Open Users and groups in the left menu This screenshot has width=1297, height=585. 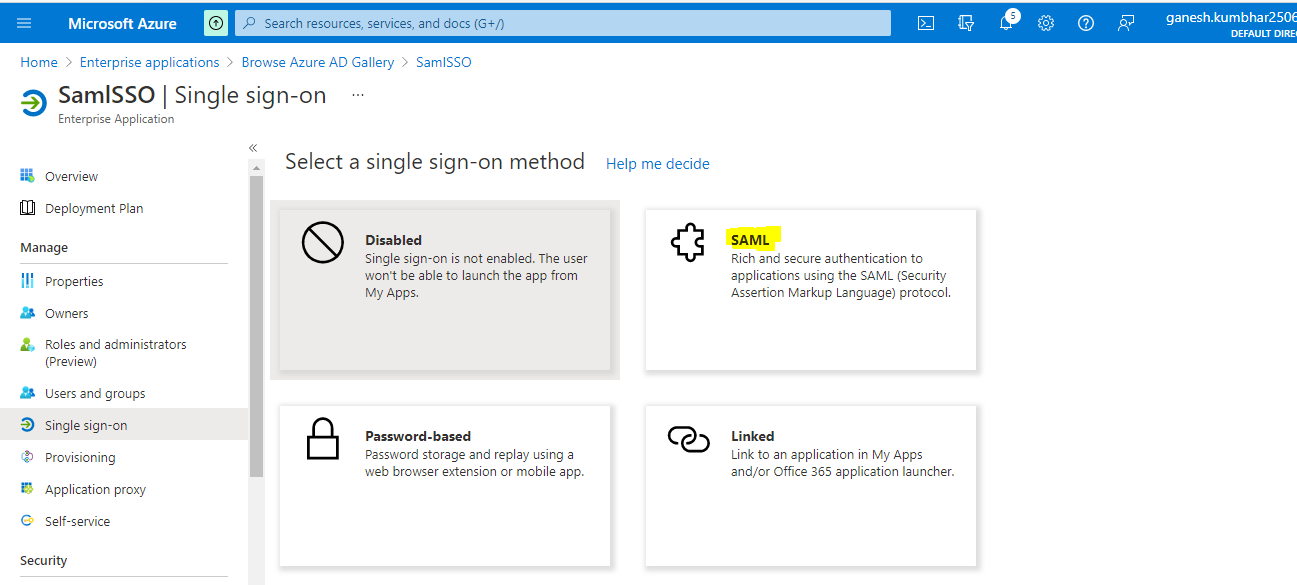95,393
